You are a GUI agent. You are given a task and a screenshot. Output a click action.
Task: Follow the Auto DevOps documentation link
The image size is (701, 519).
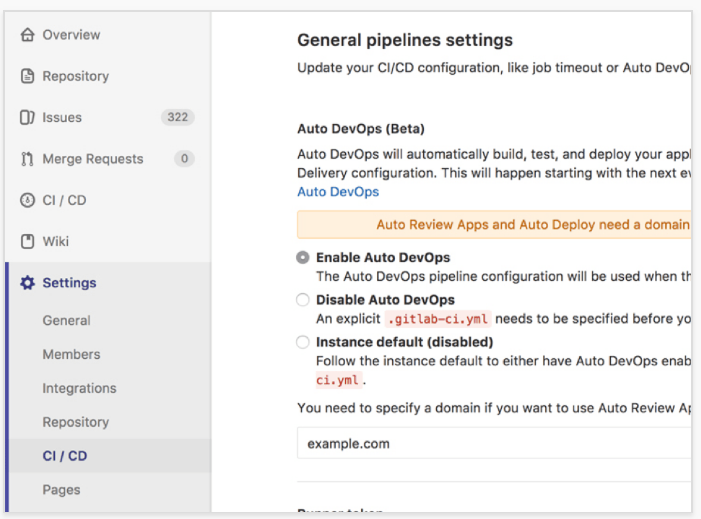click(338, 192)
